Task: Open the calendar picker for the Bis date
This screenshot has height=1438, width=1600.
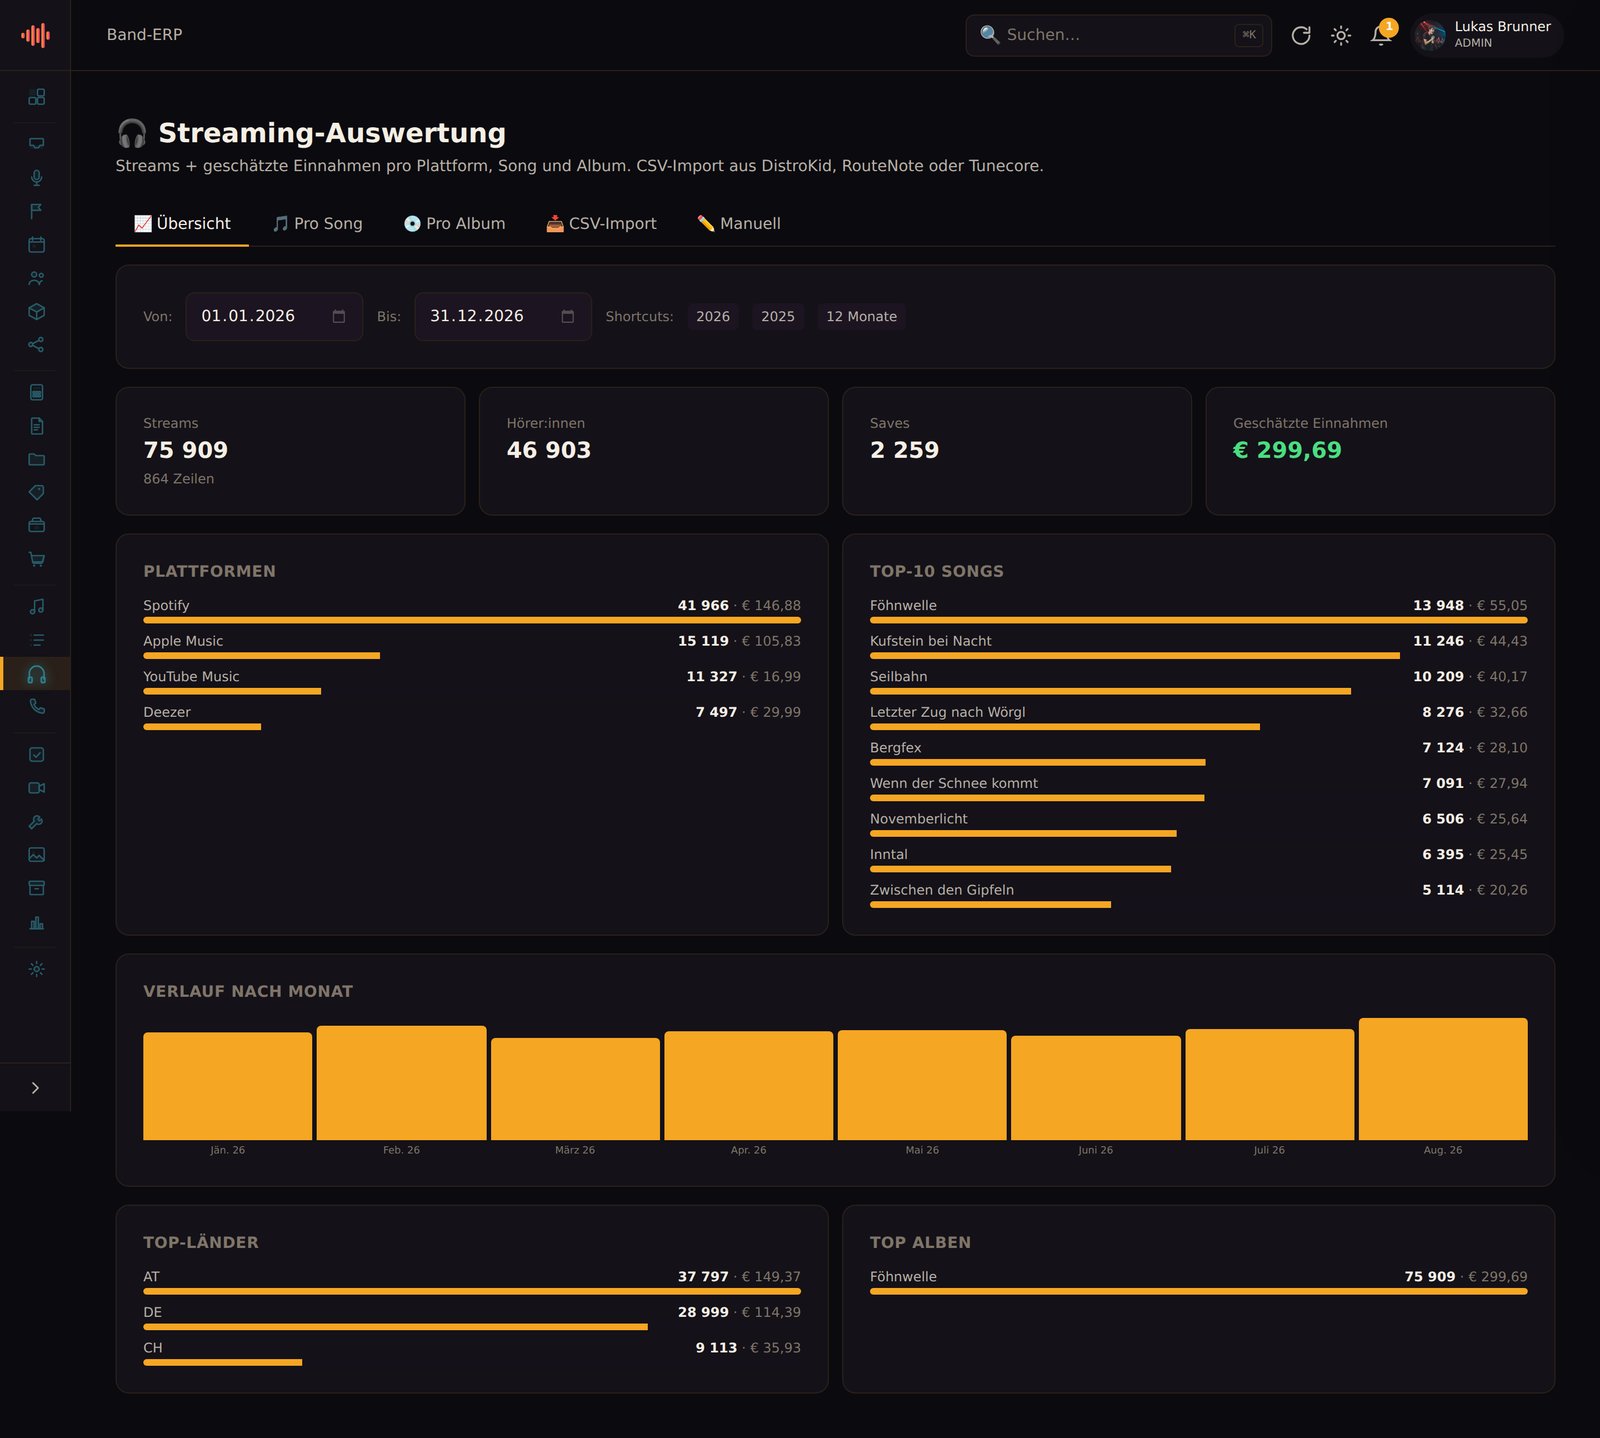Action: (x=568, y=316)
